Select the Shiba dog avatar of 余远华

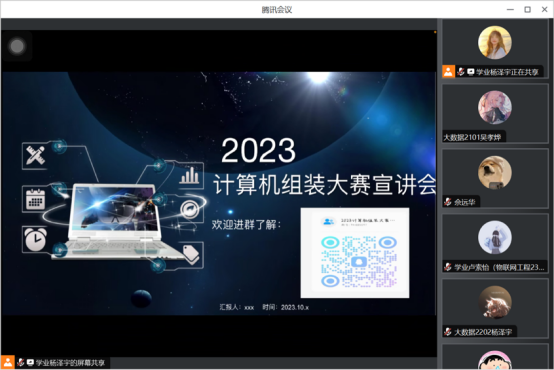pos(495,172)
